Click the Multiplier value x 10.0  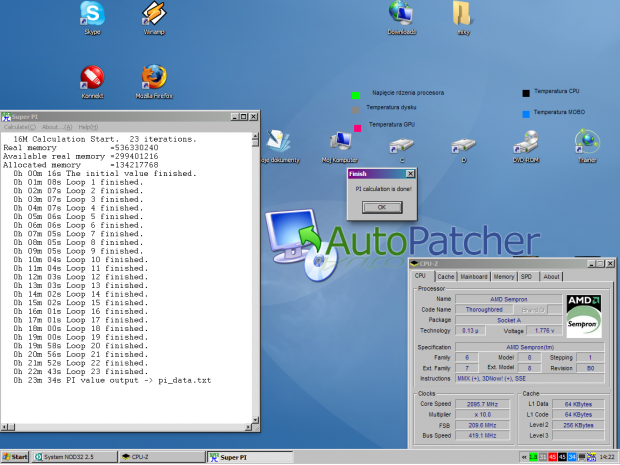(482, 414)
